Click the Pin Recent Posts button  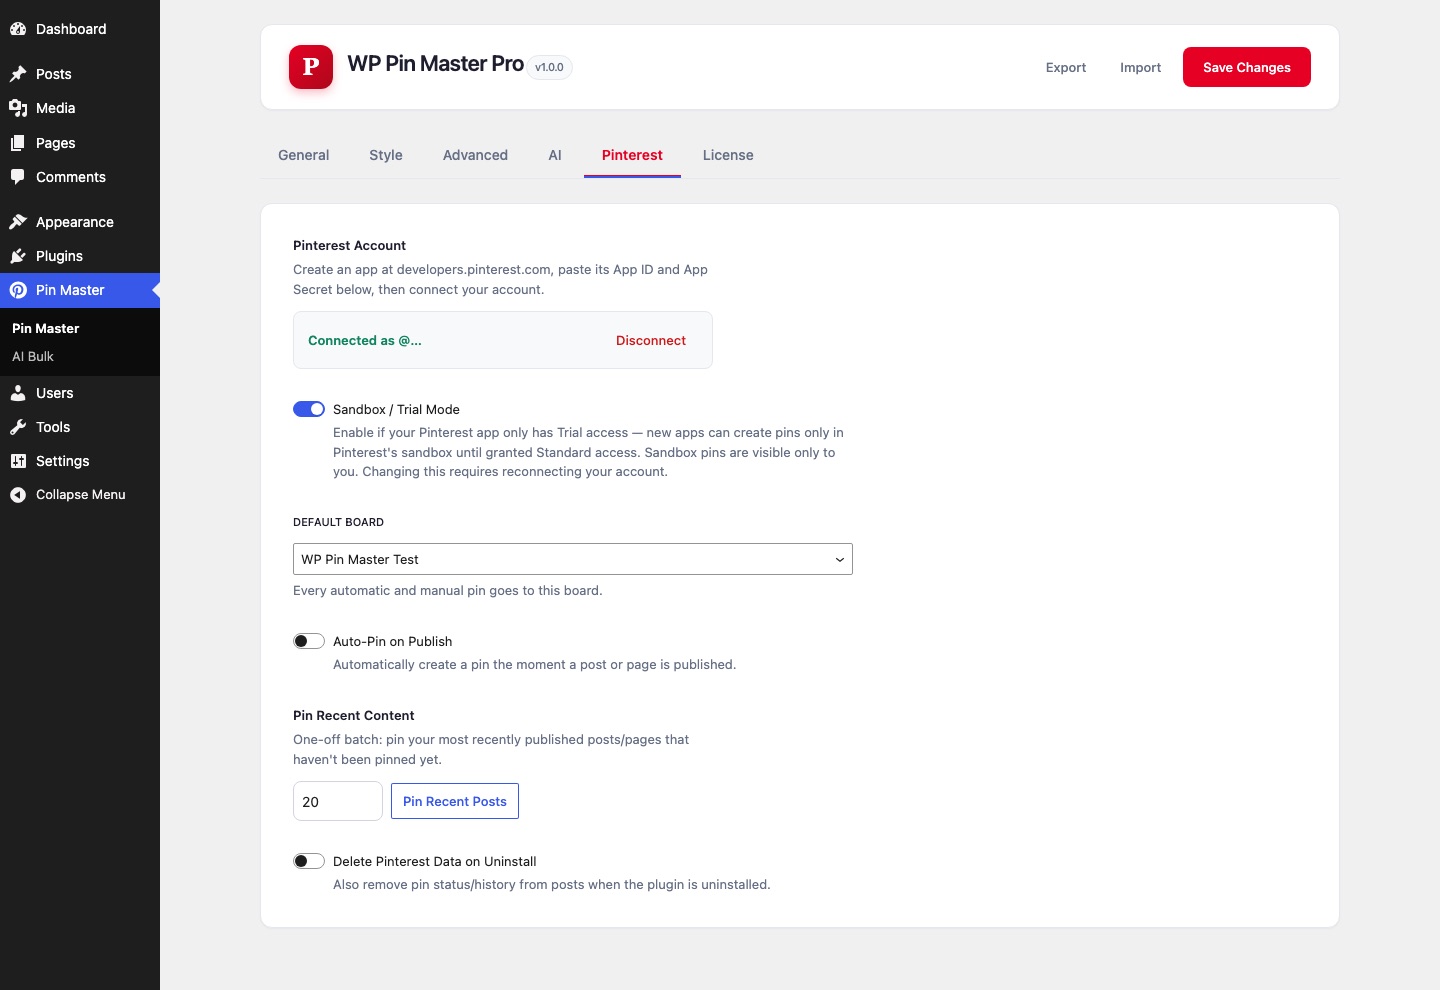(x=455, y=801)
